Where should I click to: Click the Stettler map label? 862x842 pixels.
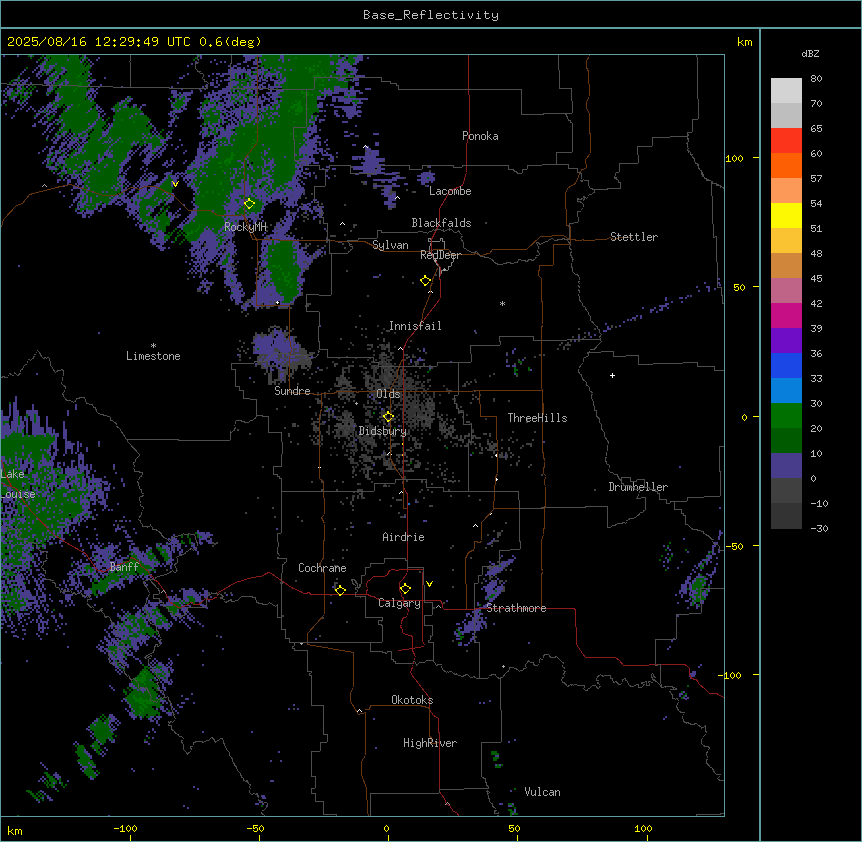click(634, 237)
